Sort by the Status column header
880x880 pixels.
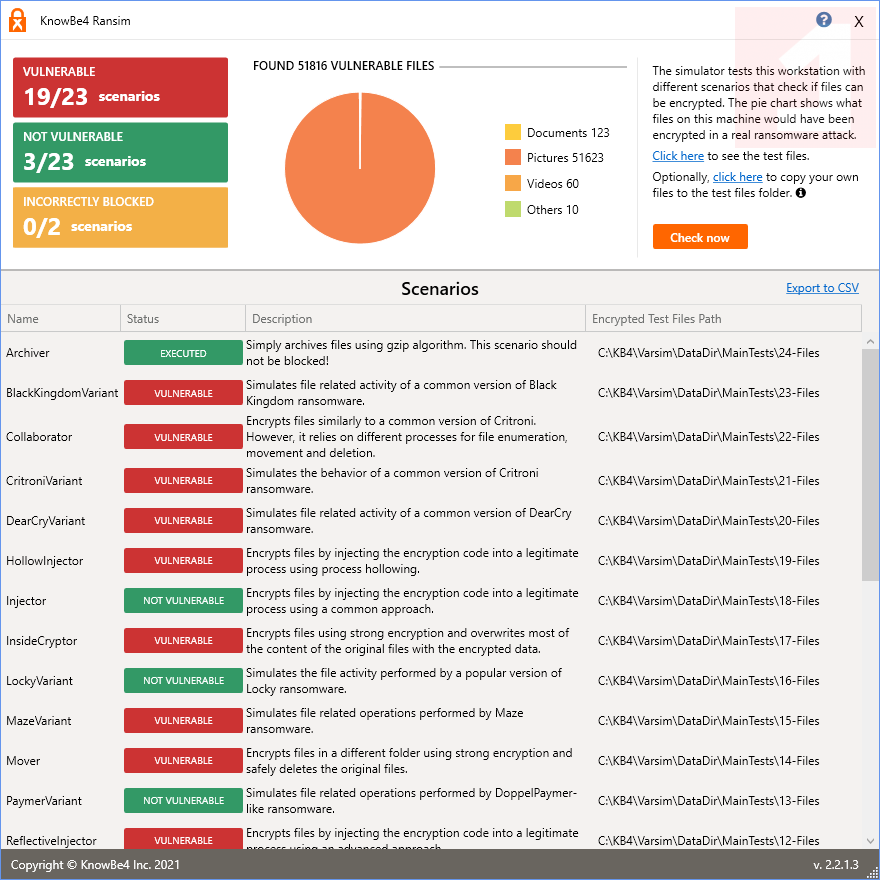tap(183, 318)
